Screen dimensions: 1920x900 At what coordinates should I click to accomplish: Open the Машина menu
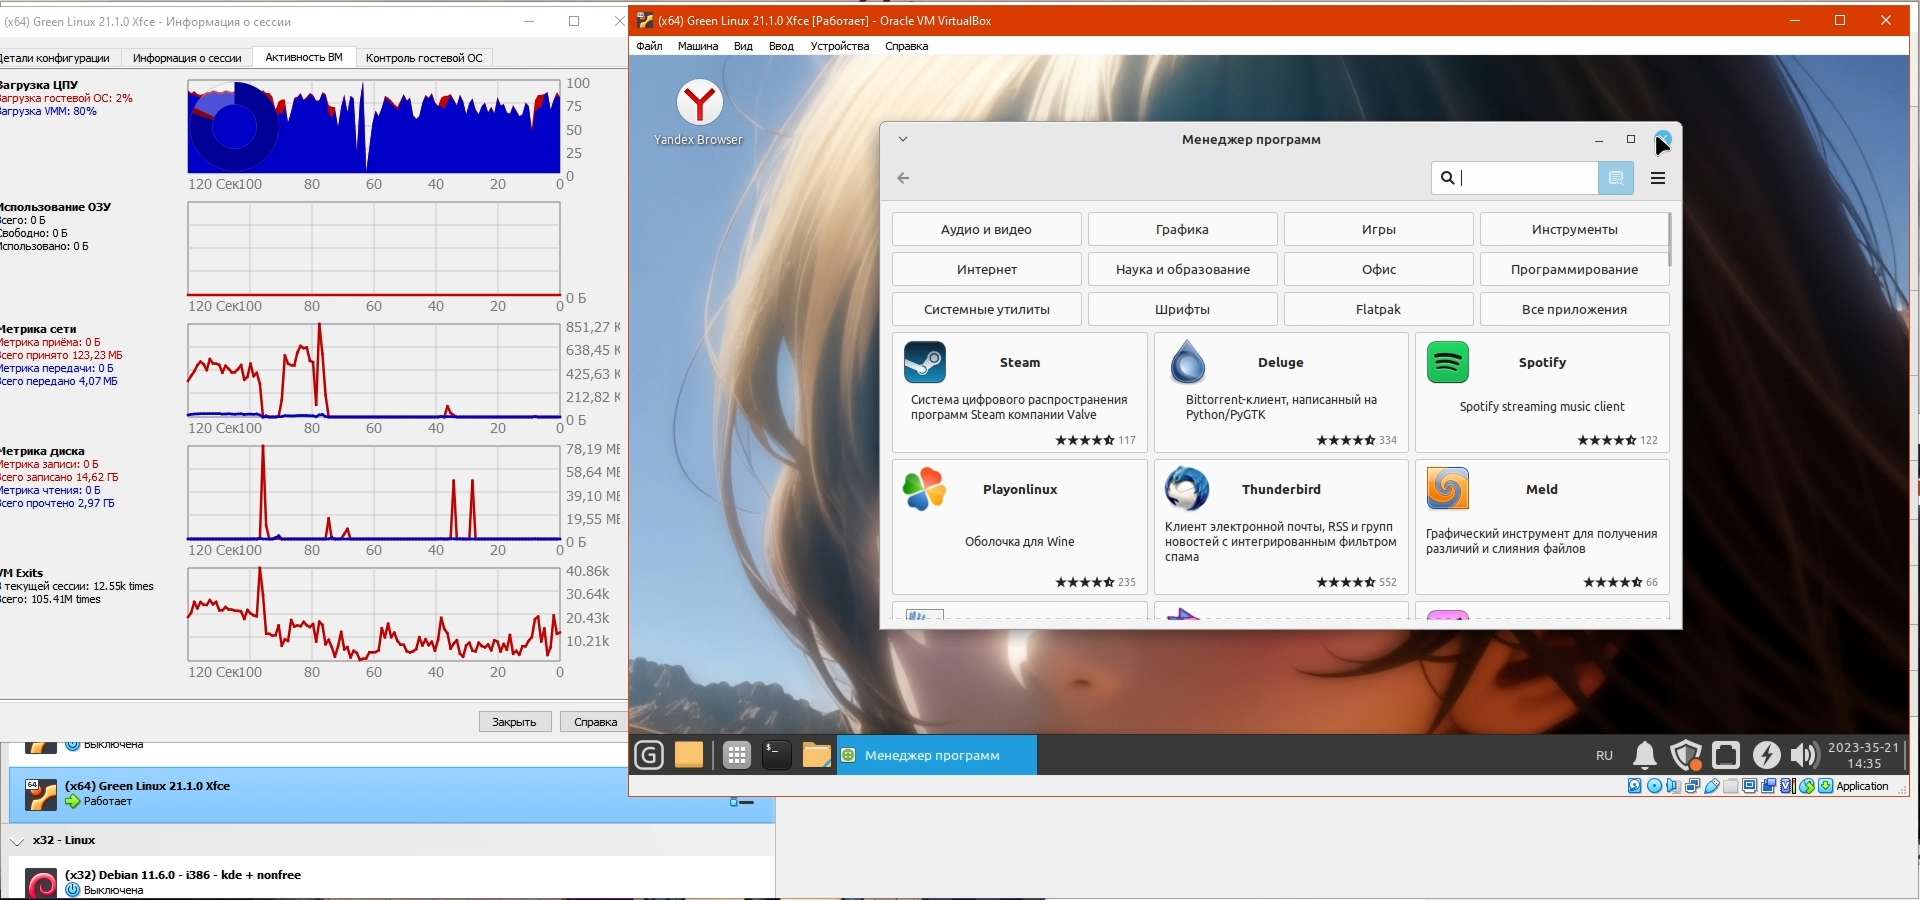[698, 46]
